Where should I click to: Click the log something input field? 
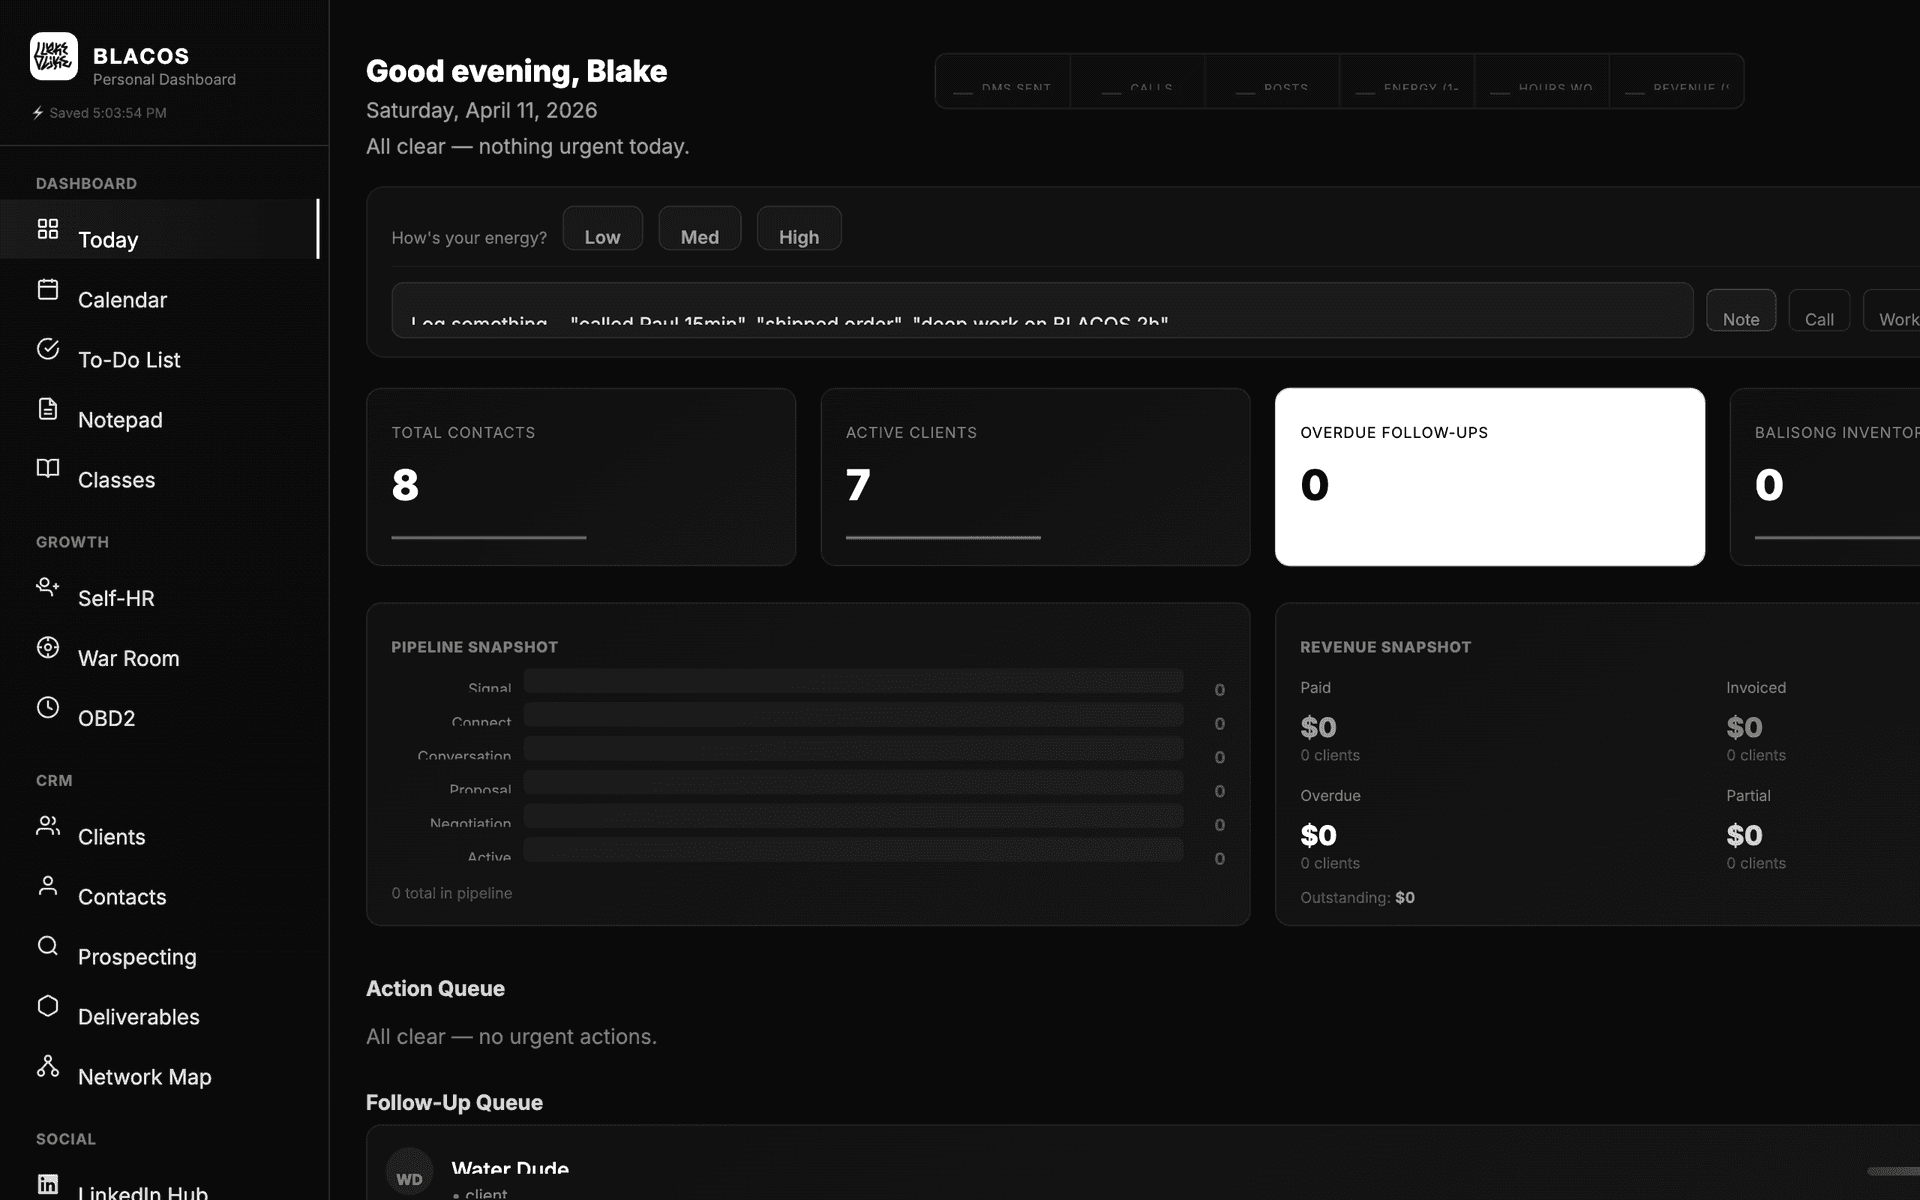click(1040, 311)
